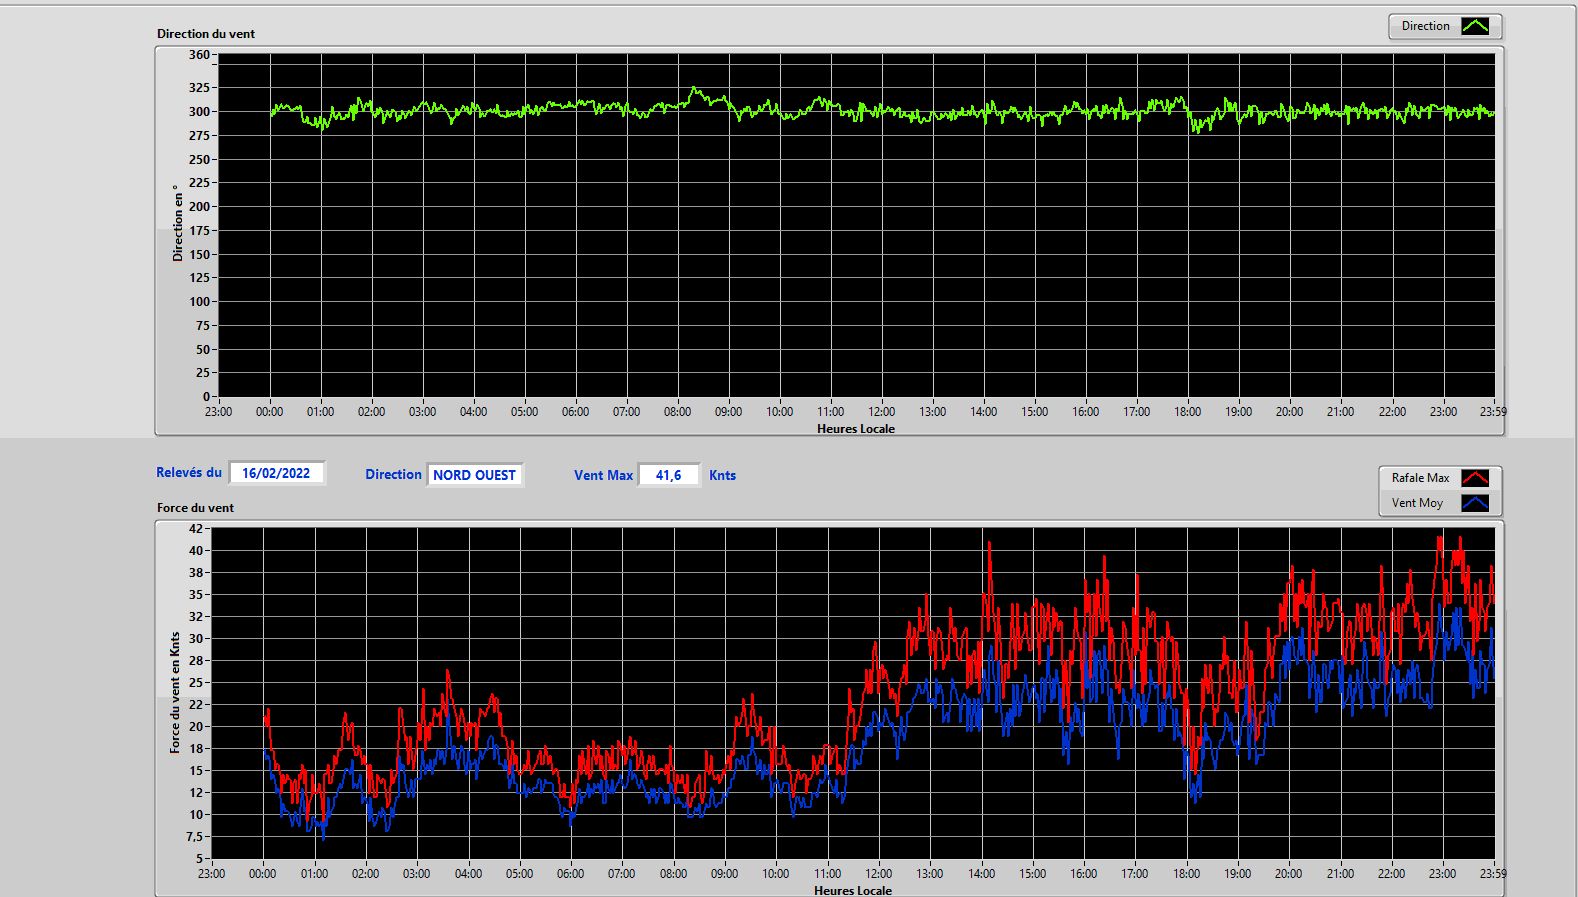Screen dimensions: 1578x897
Task: Click the 175 value on direction axis
Action: [x=199, y=230]
